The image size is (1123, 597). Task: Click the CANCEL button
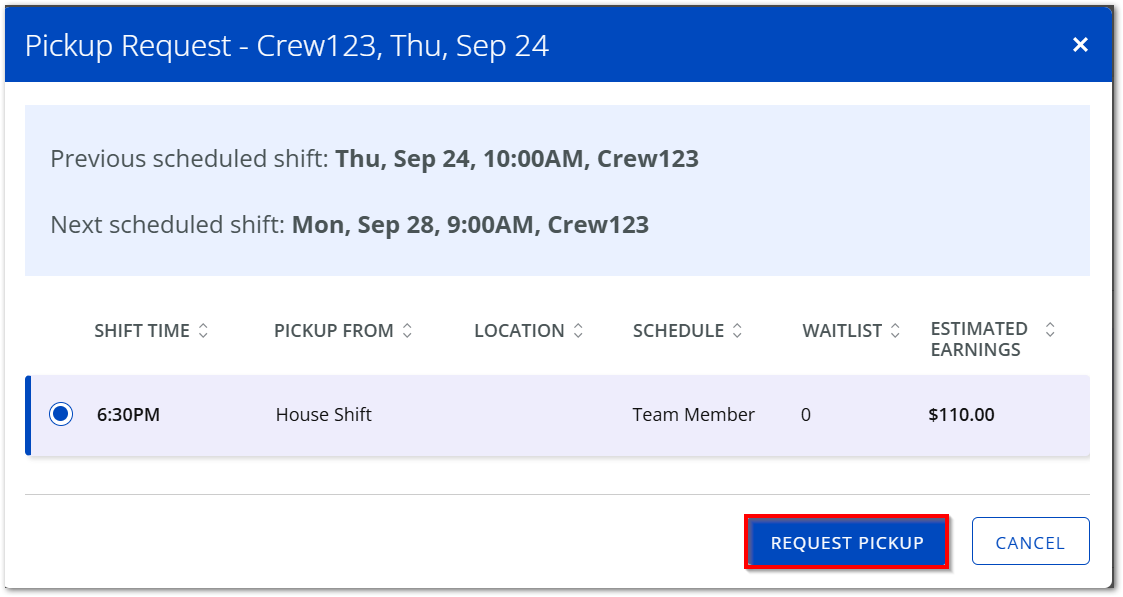[x=1030, y=542]
